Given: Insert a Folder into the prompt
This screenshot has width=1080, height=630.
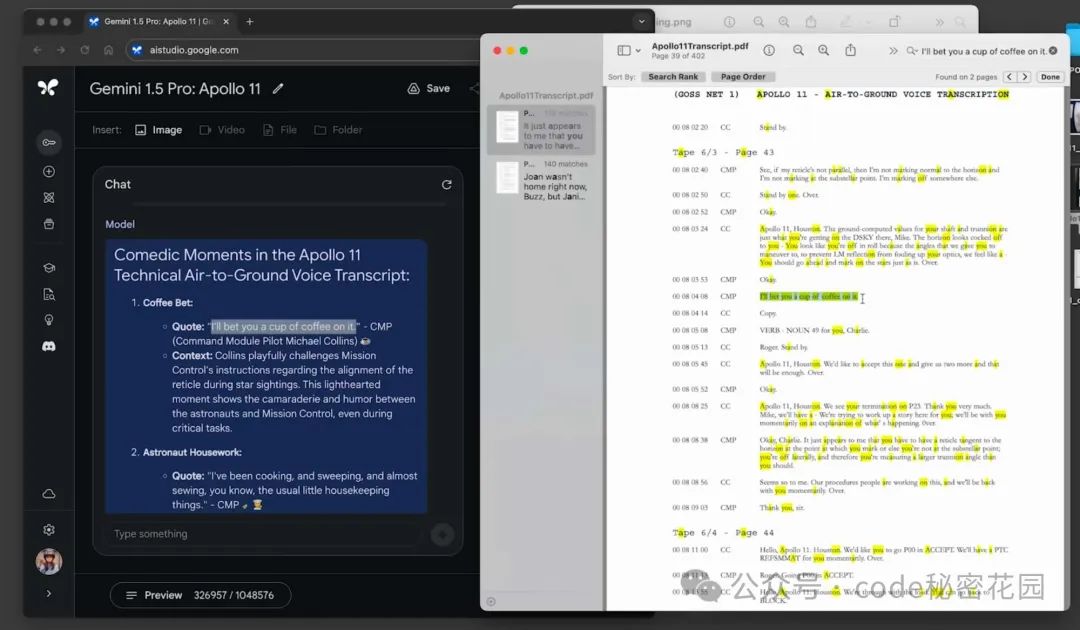Looking at the screenshot, I should click(338, 129).
